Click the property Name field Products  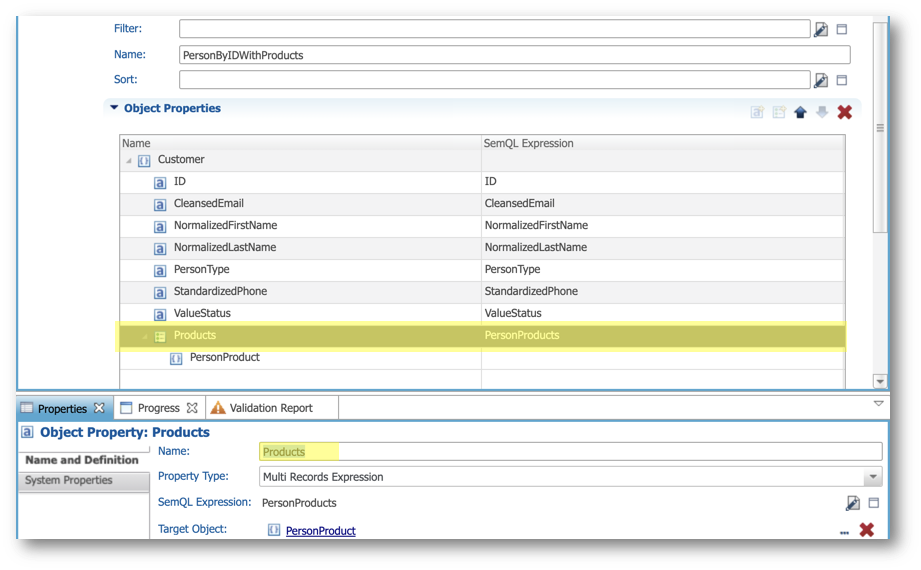pos(570,451)
